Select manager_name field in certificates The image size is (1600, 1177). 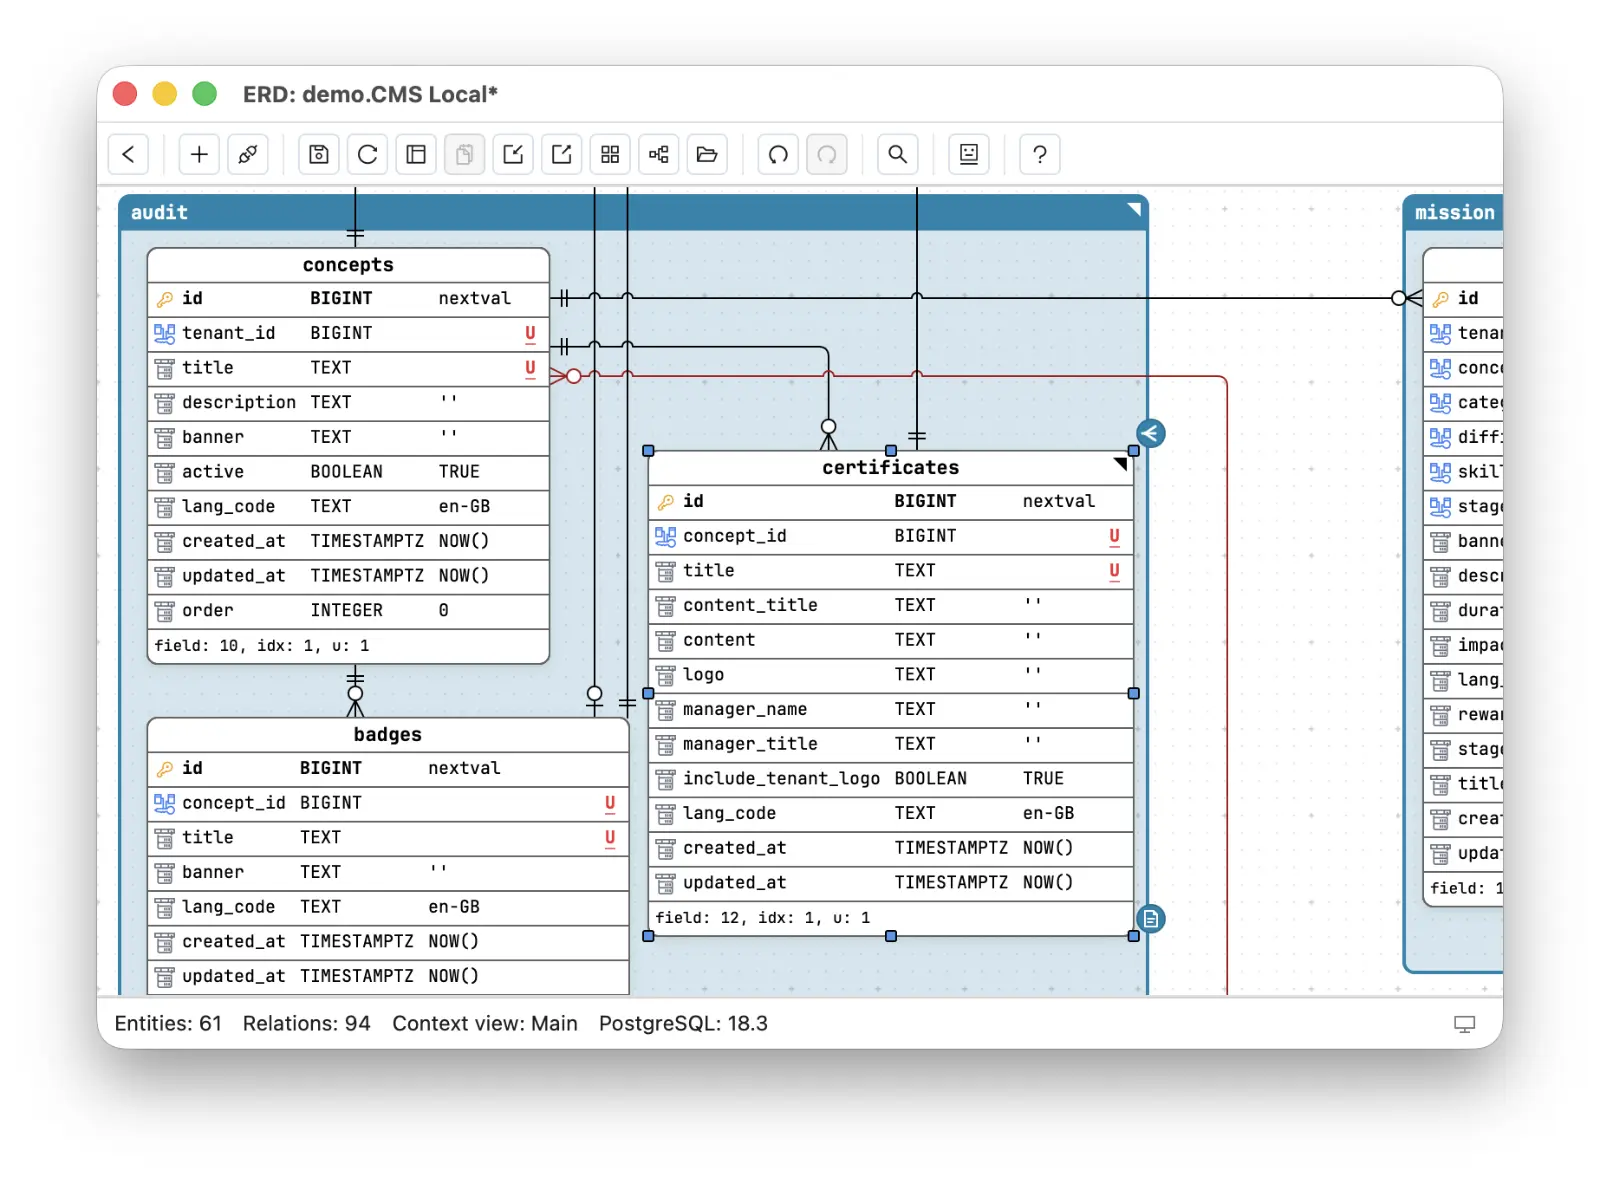(890, 710)
